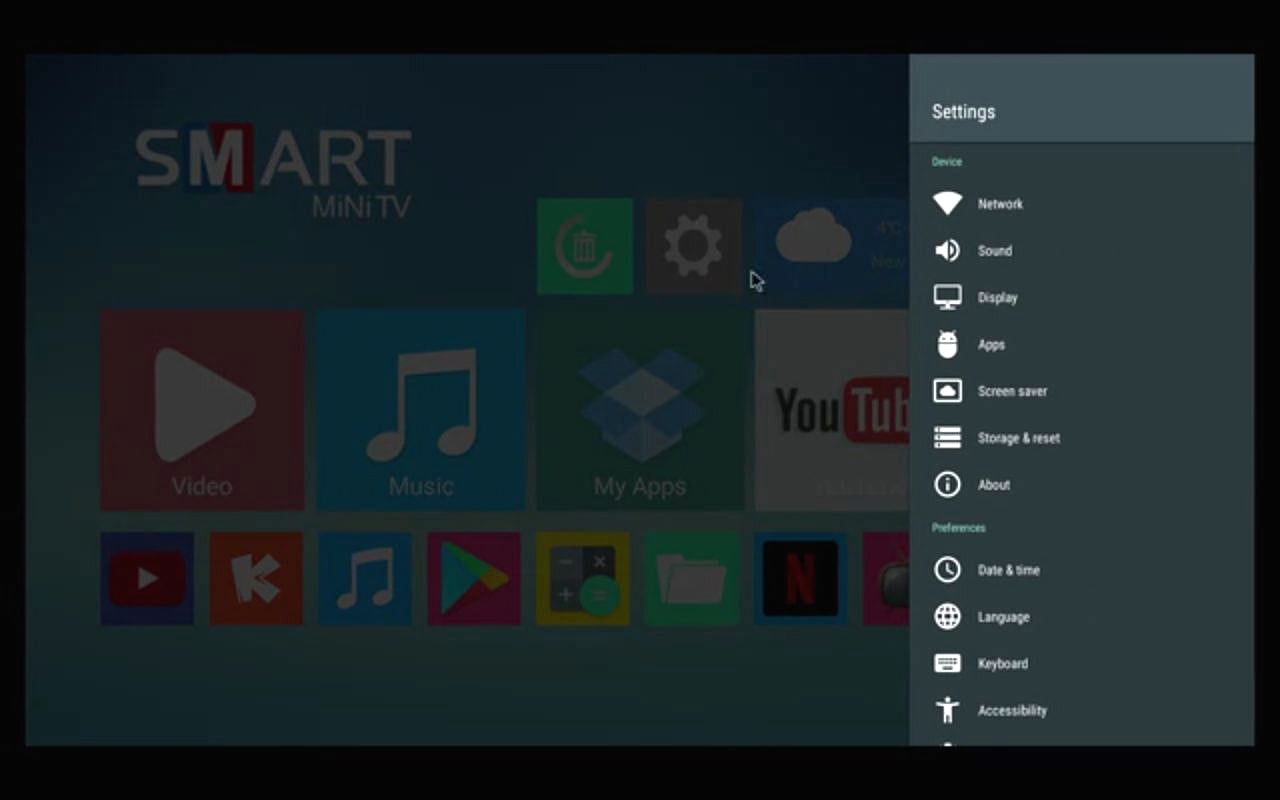Launch Netflix

[800, 578]
